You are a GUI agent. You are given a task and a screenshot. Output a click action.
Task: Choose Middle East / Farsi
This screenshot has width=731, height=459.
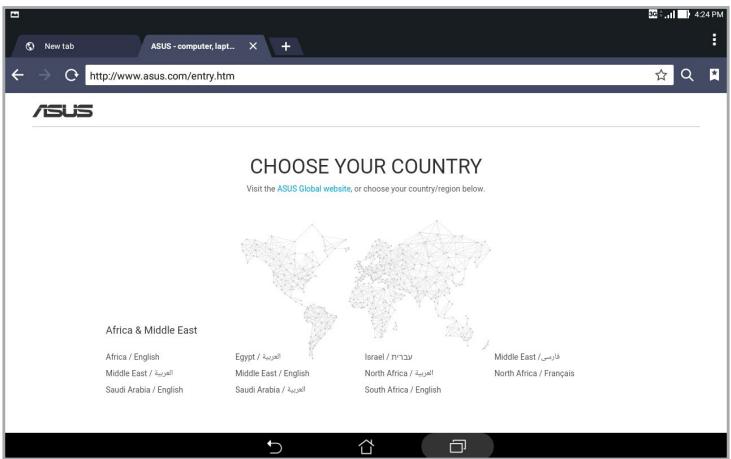click(527, 357)
